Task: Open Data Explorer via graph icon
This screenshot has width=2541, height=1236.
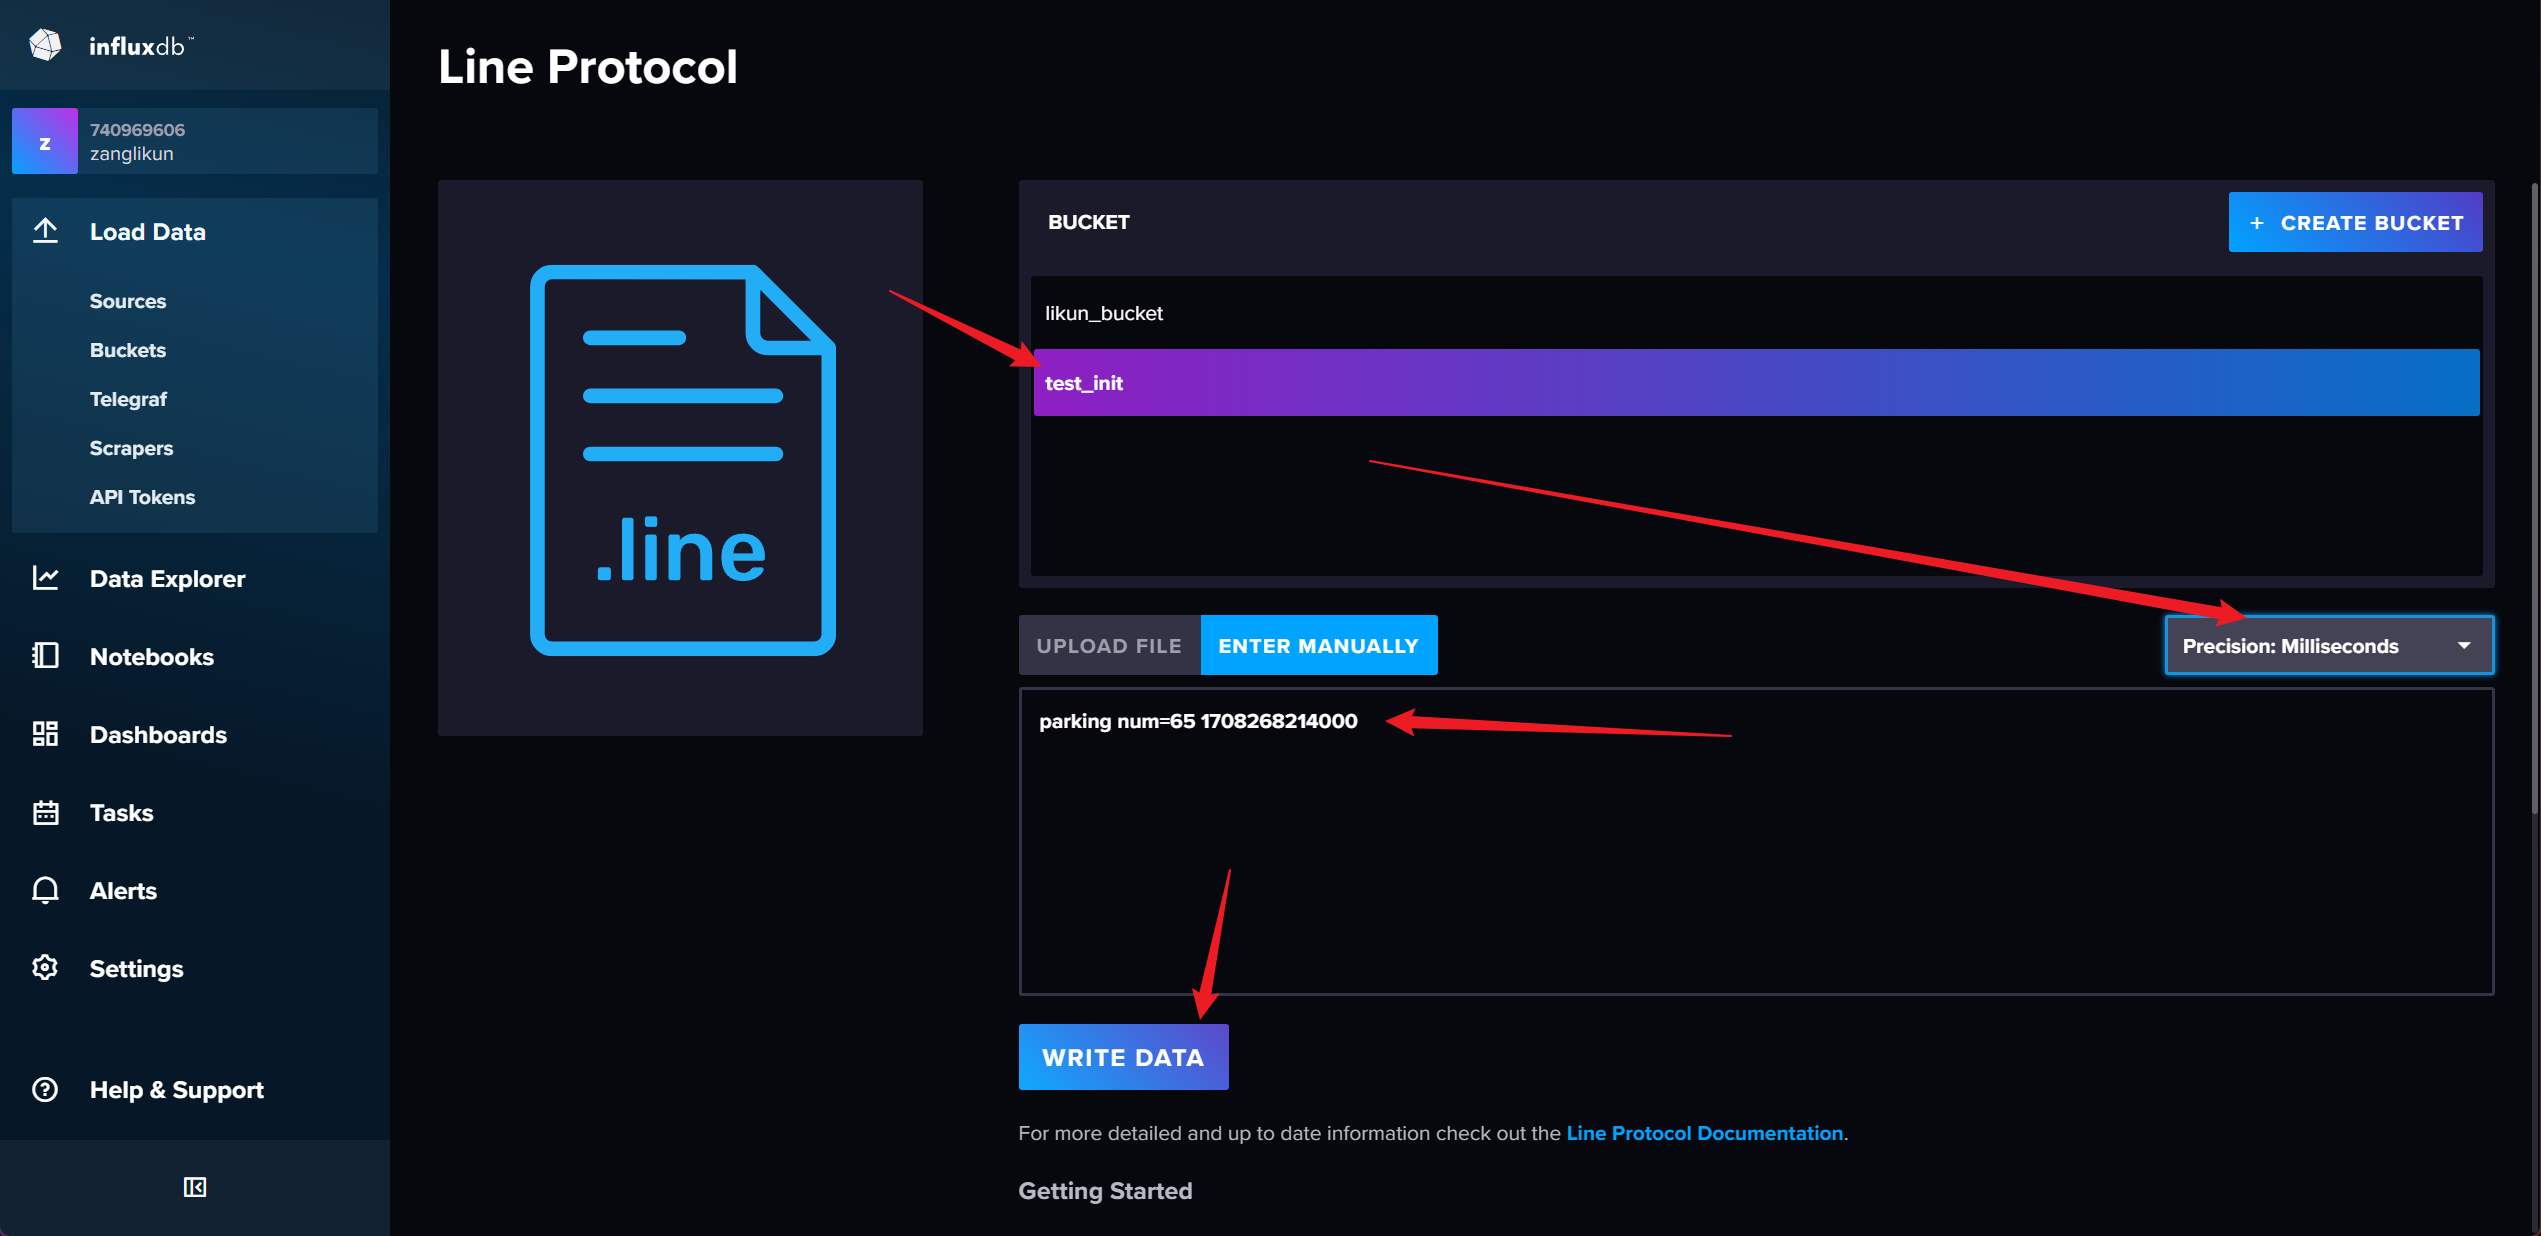Action: (x=46, y=578)
